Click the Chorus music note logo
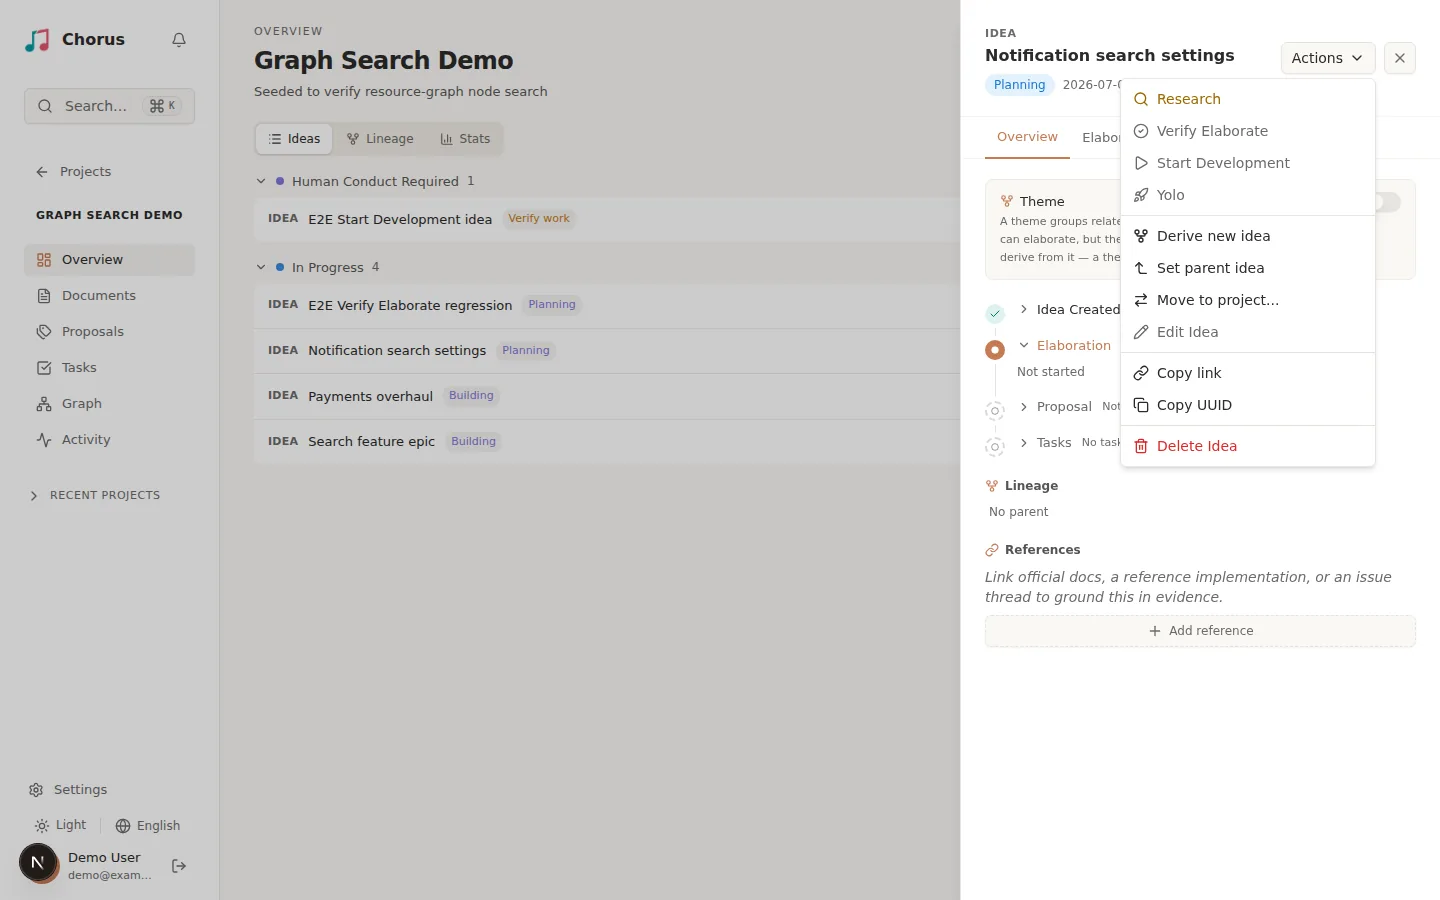Viewport: 1440px width, 900px height. [x=37, y=40]
